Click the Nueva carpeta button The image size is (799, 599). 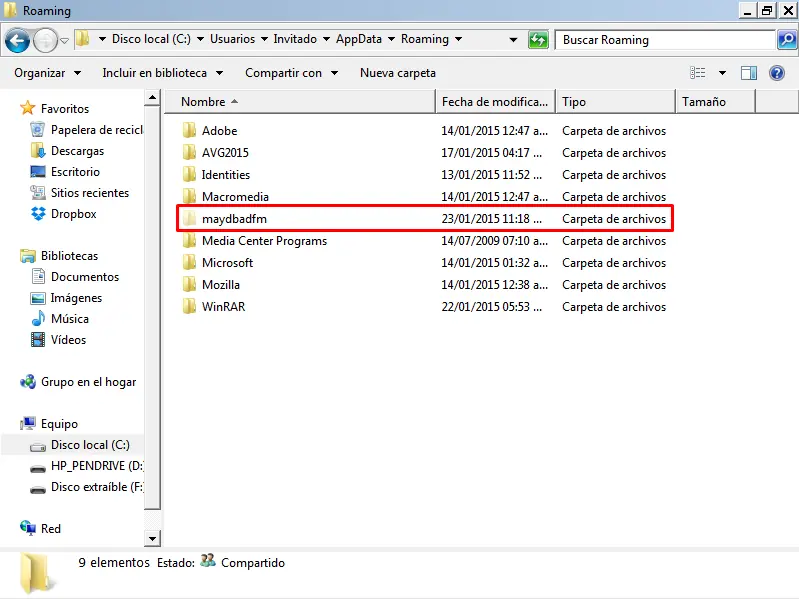[x=398, y=73]
